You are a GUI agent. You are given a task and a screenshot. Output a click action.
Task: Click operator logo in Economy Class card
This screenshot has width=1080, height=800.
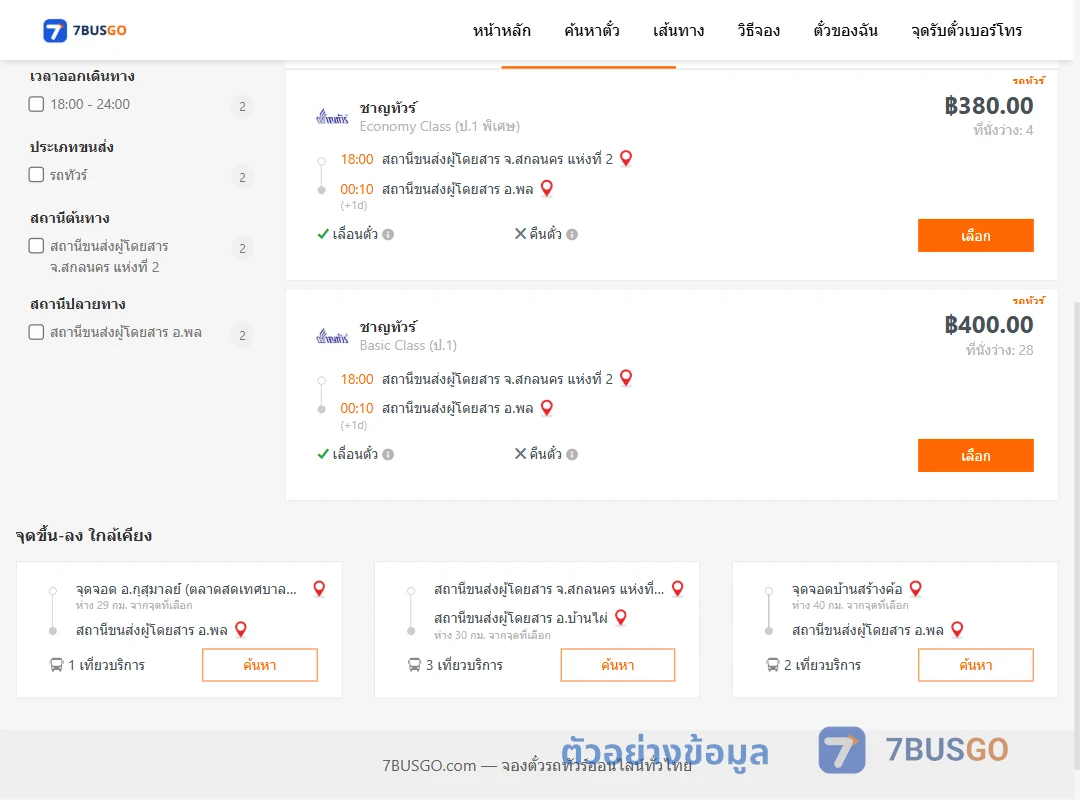click(332, 117)
